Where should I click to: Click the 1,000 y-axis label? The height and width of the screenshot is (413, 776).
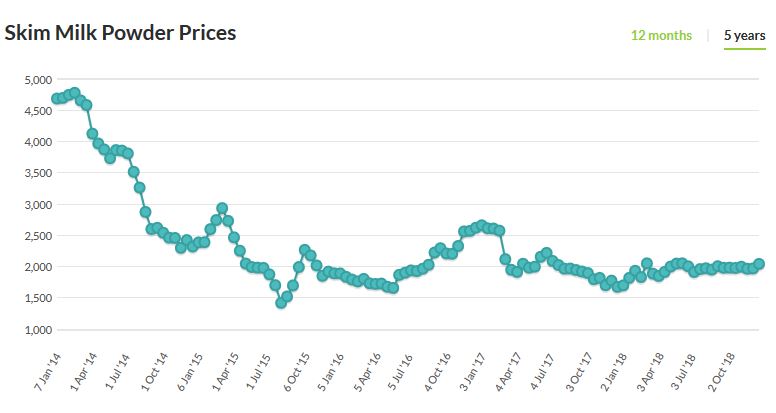[36, 330]
